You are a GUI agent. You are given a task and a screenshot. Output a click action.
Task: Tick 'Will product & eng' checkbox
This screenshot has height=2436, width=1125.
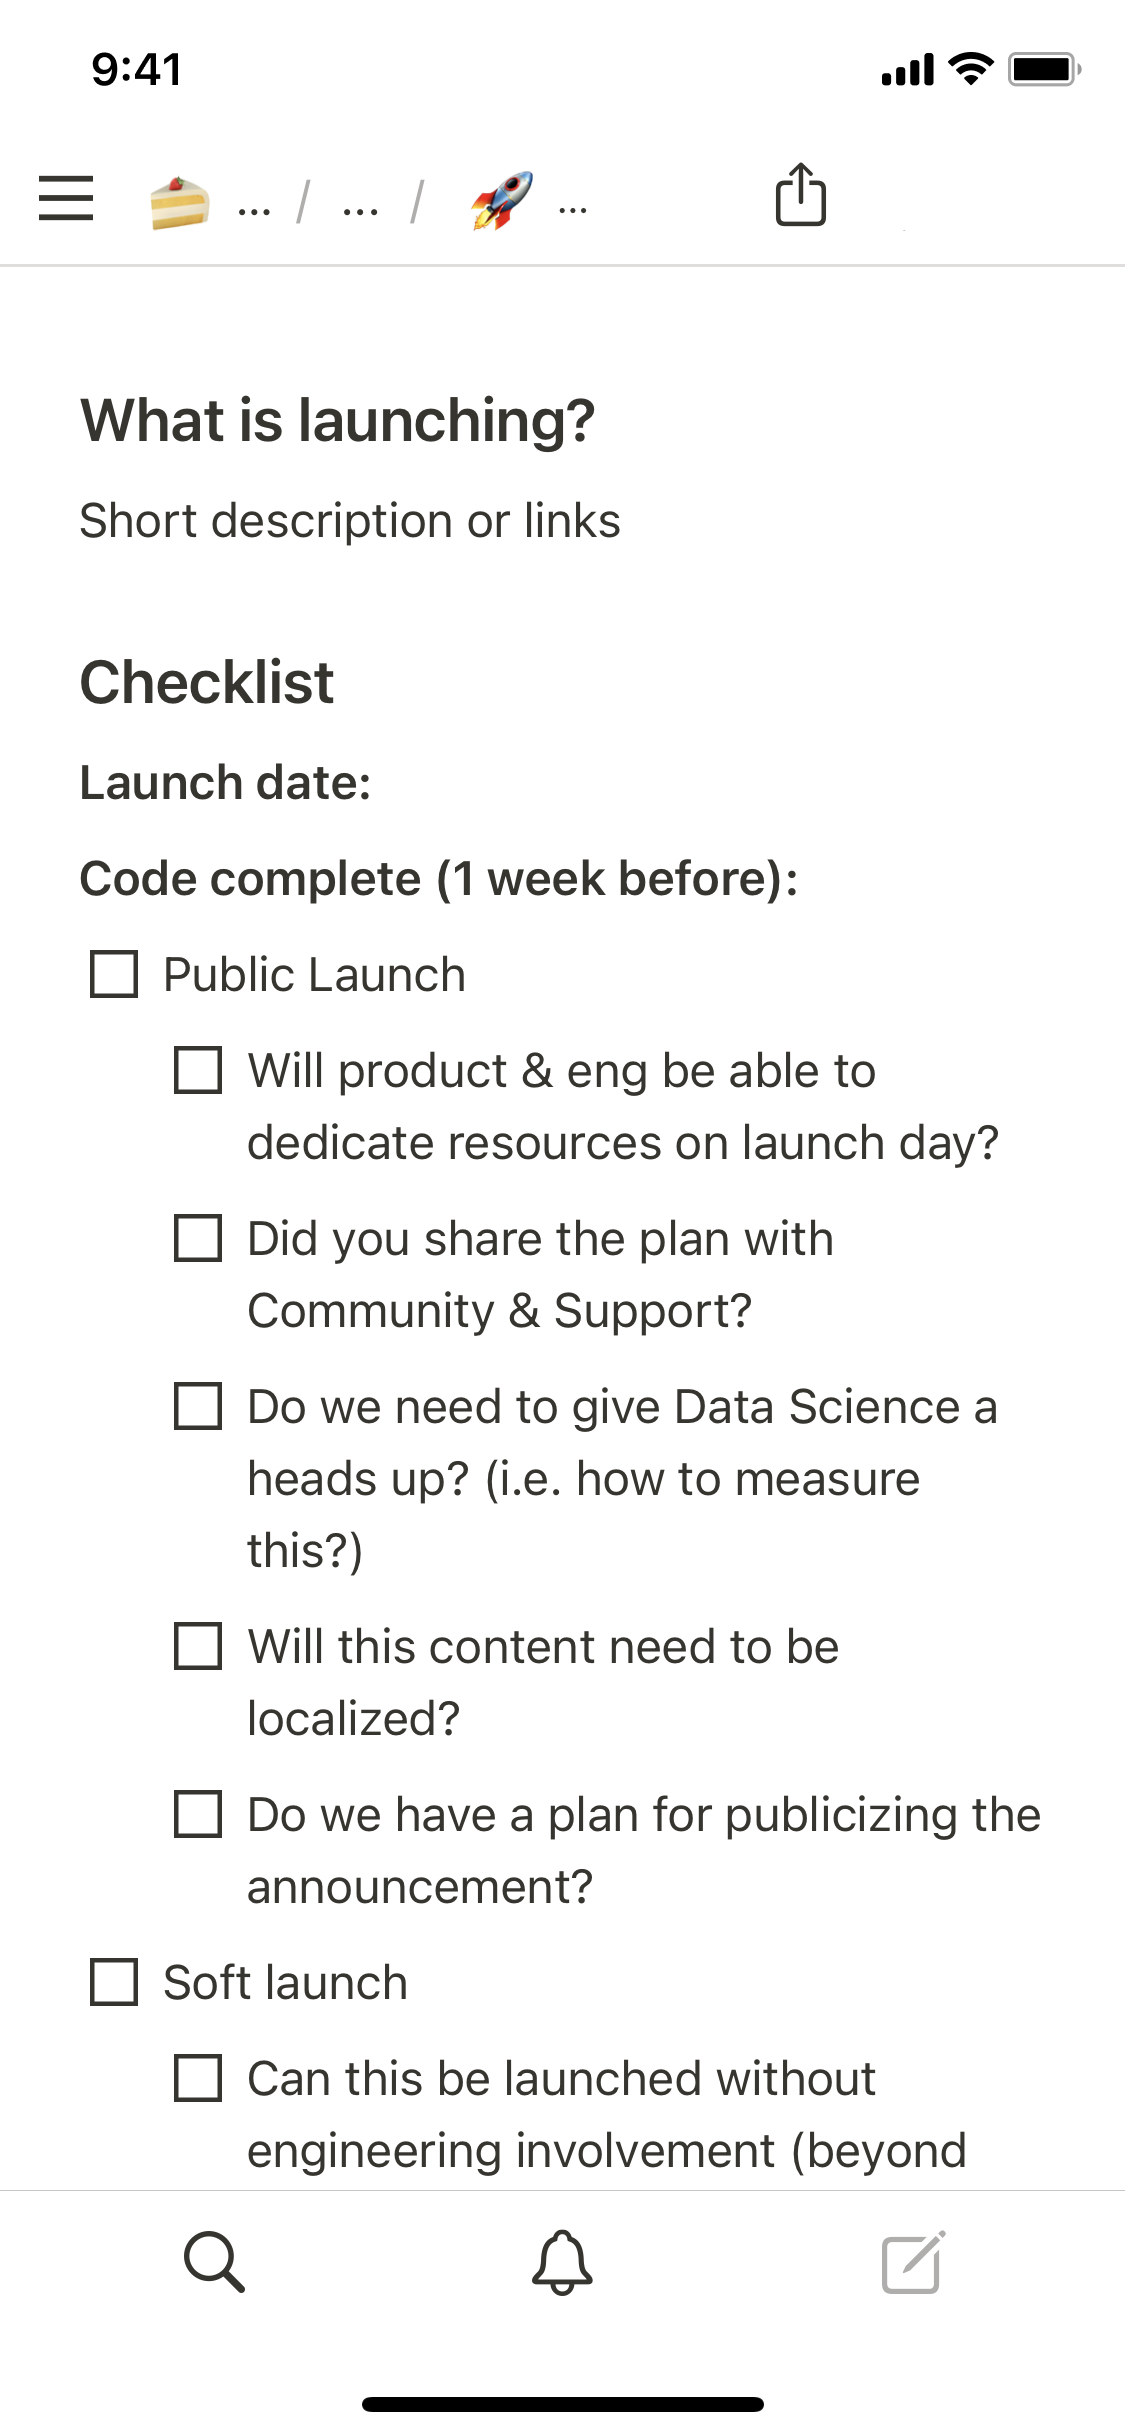(198, 1070)
